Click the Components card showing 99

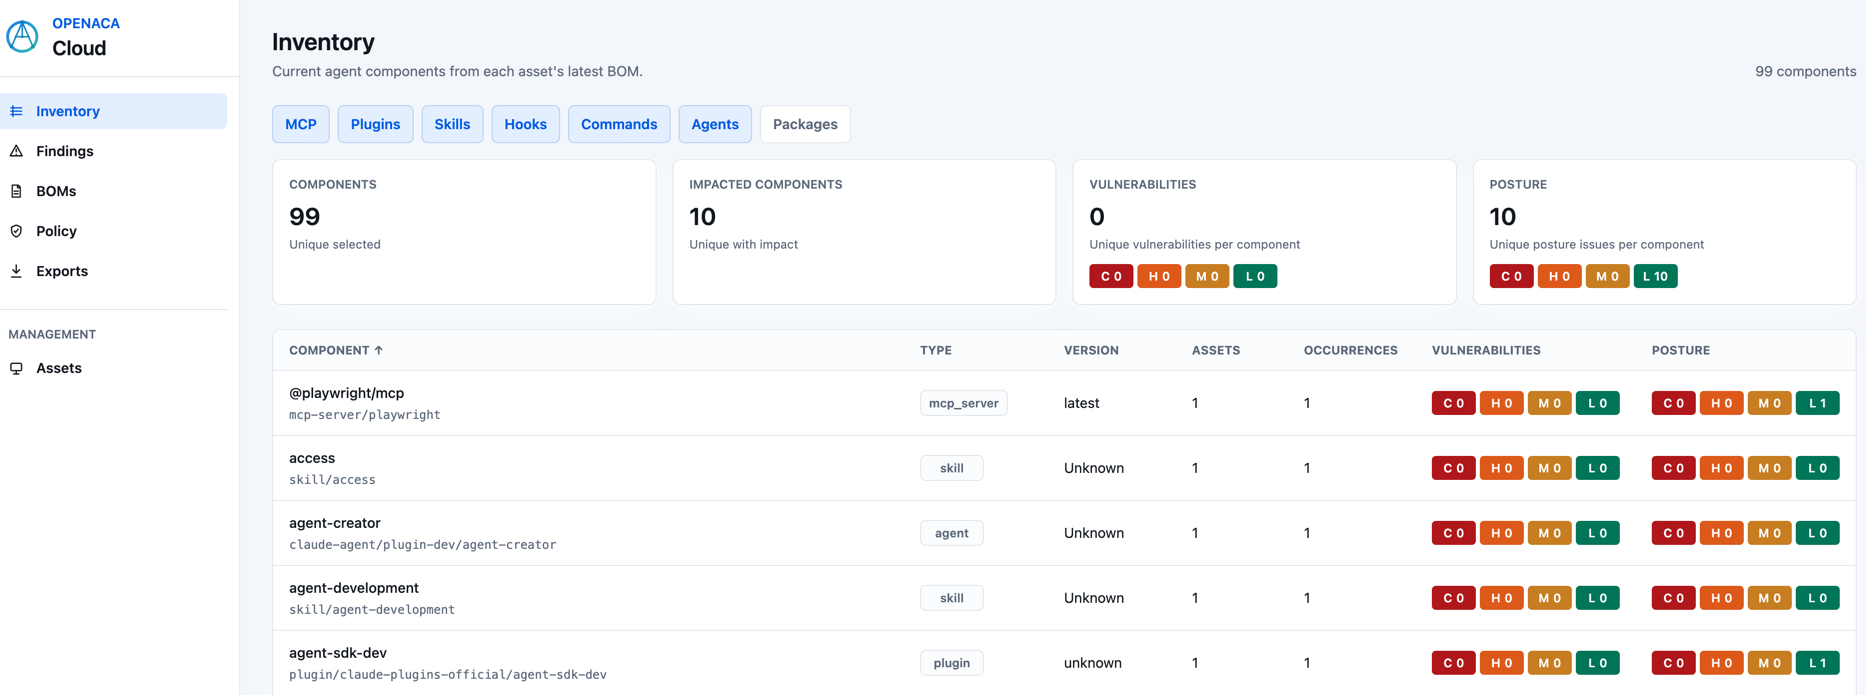tap(464, 232)
